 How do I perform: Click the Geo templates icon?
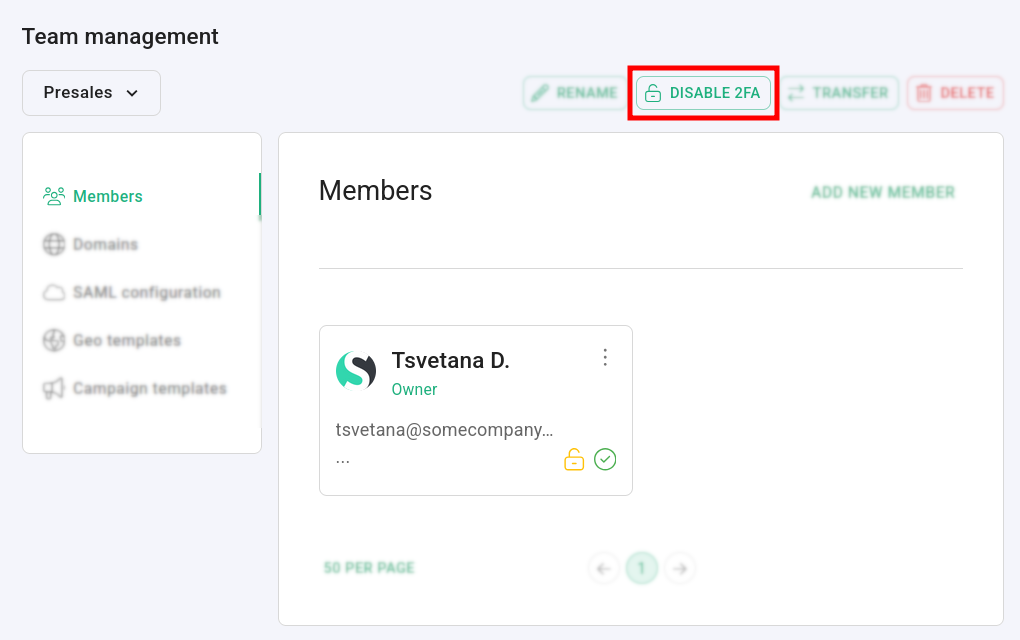pos(54,340)
